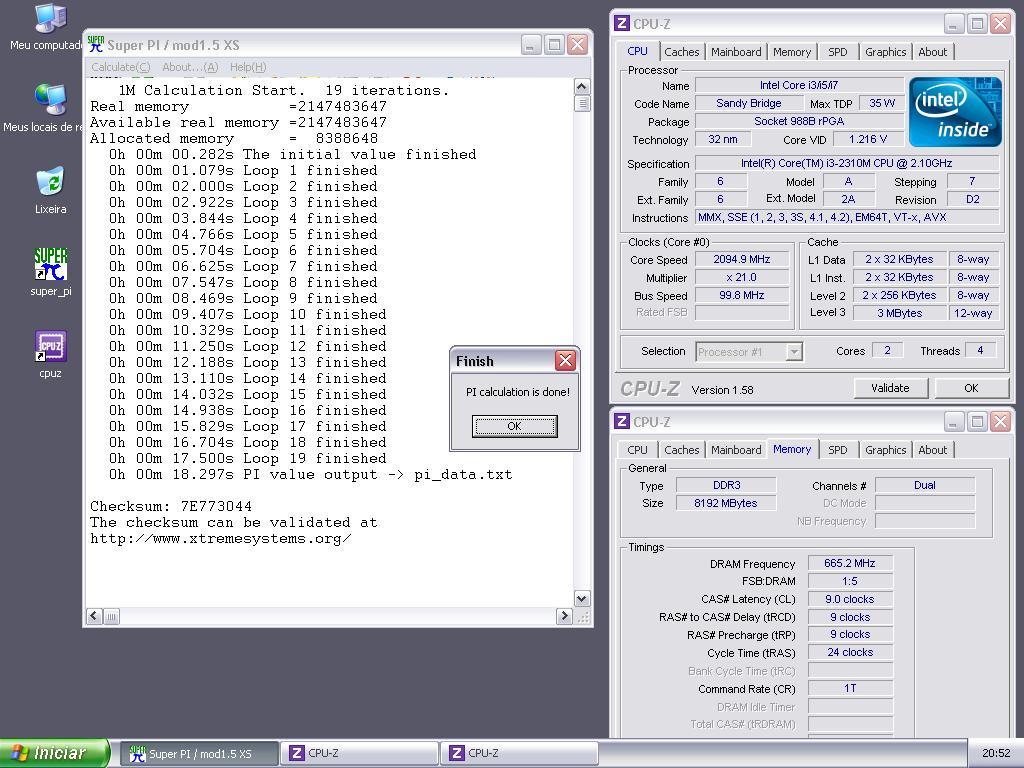Minimize the top CPU-Z window
This screenshot has width=1024, height=768.
click(954, 24)
